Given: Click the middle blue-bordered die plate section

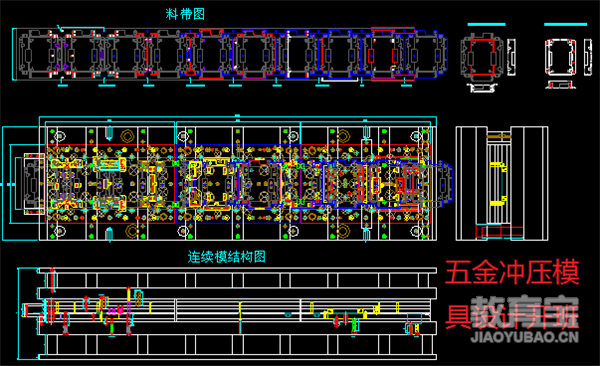Looking at the screenshot, I should click(x=238, y=184).
